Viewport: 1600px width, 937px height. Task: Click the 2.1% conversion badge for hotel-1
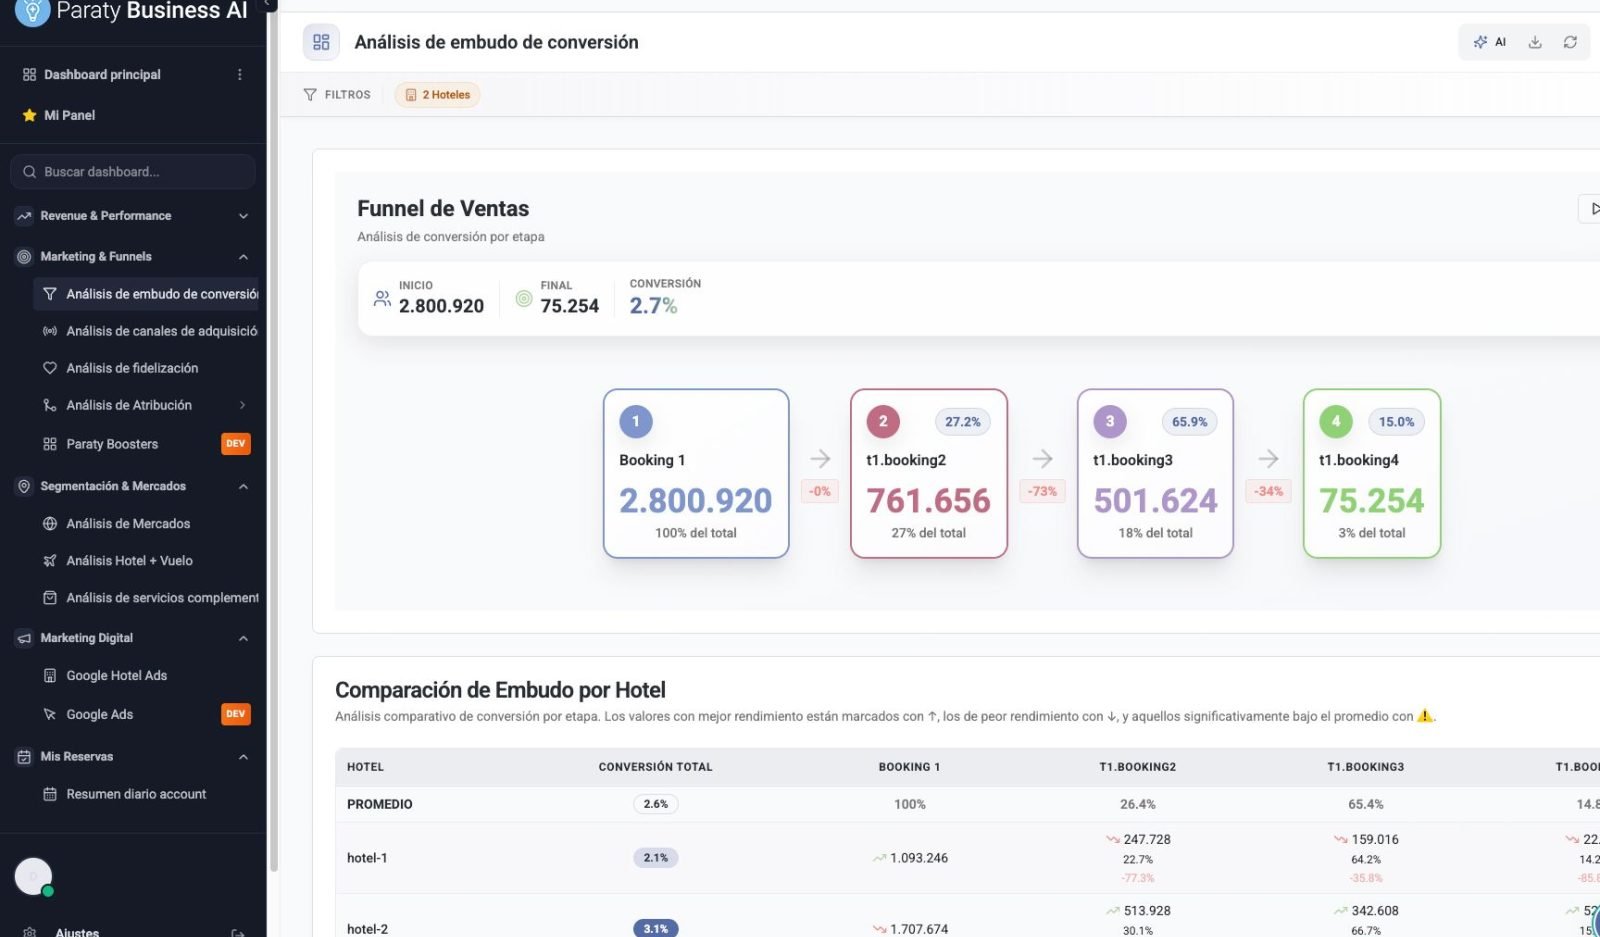click(656, 858)
